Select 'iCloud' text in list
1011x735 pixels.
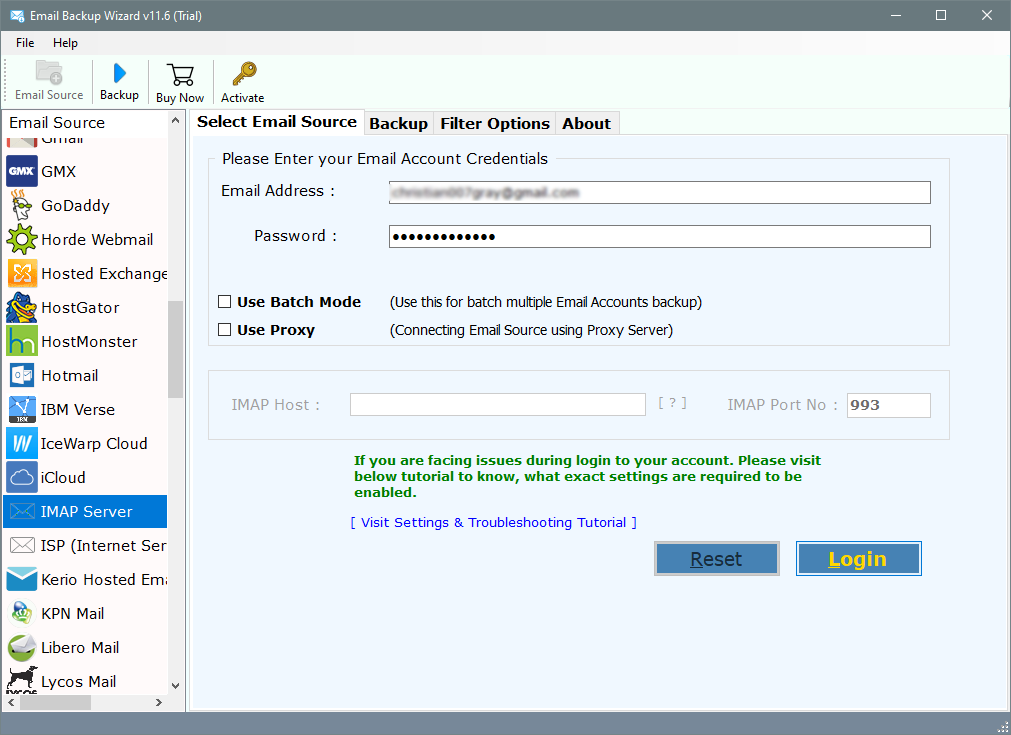tap(63, 478)
